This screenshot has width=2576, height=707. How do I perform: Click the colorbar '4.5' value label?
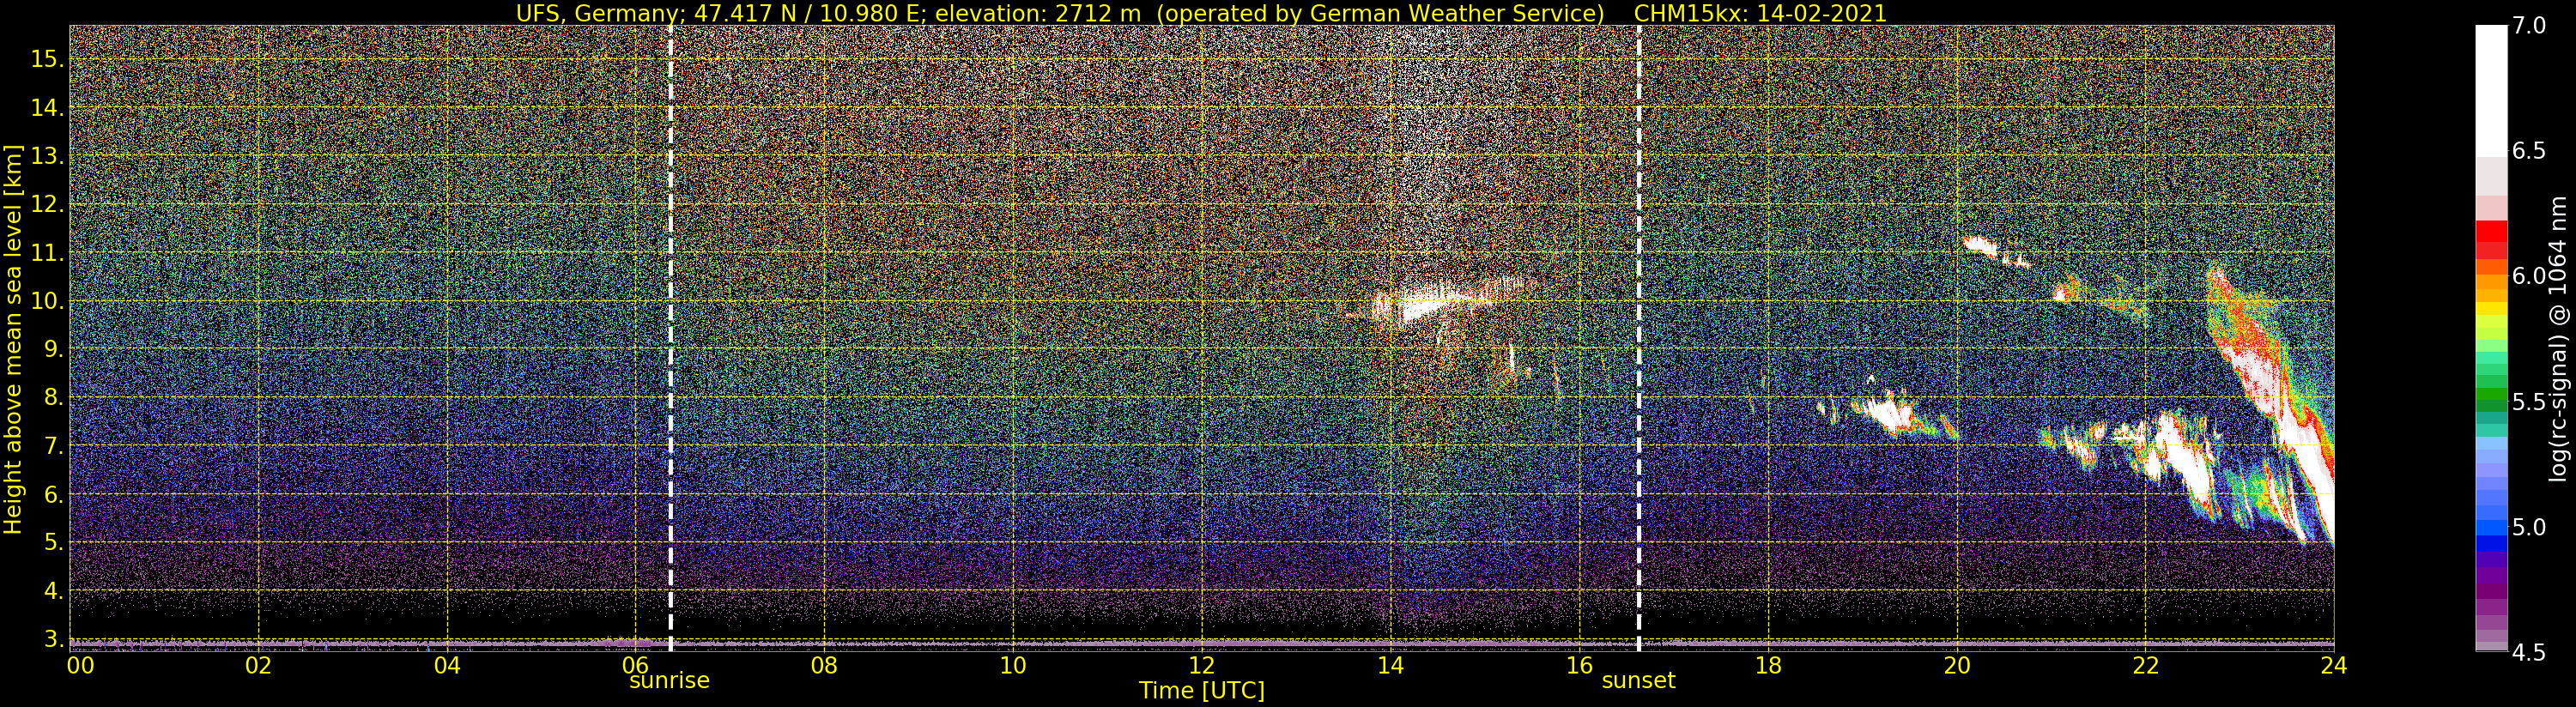(2529, 652)
